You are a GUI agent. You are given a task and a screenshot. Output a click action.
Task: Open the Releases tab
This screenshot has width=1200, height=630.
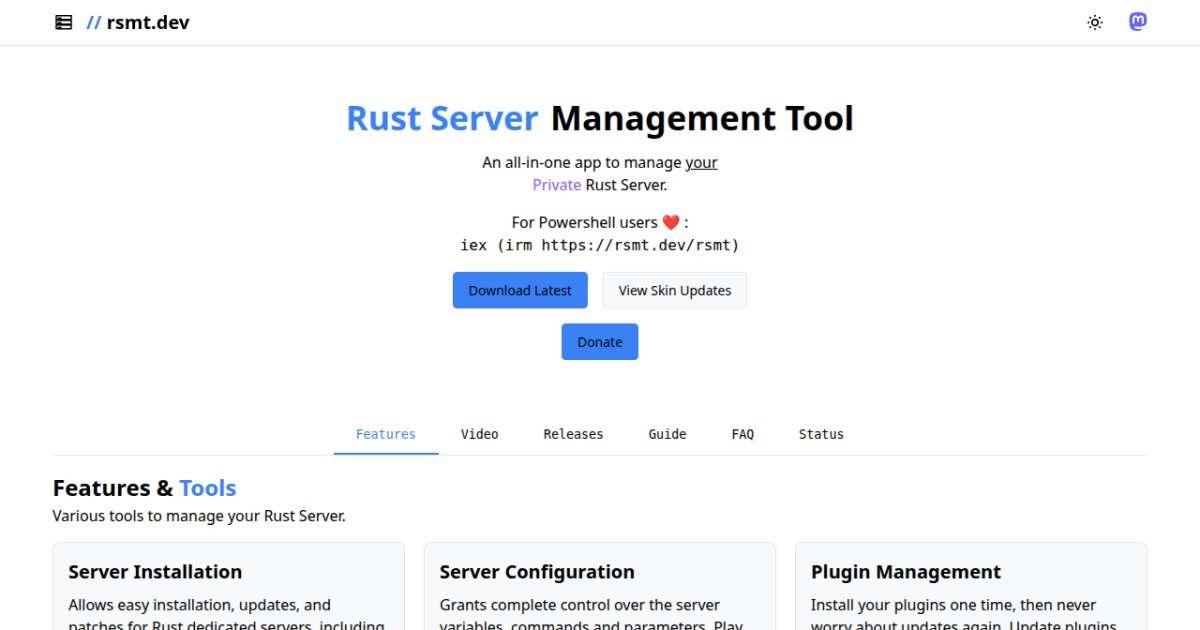(x=573, y=434)
